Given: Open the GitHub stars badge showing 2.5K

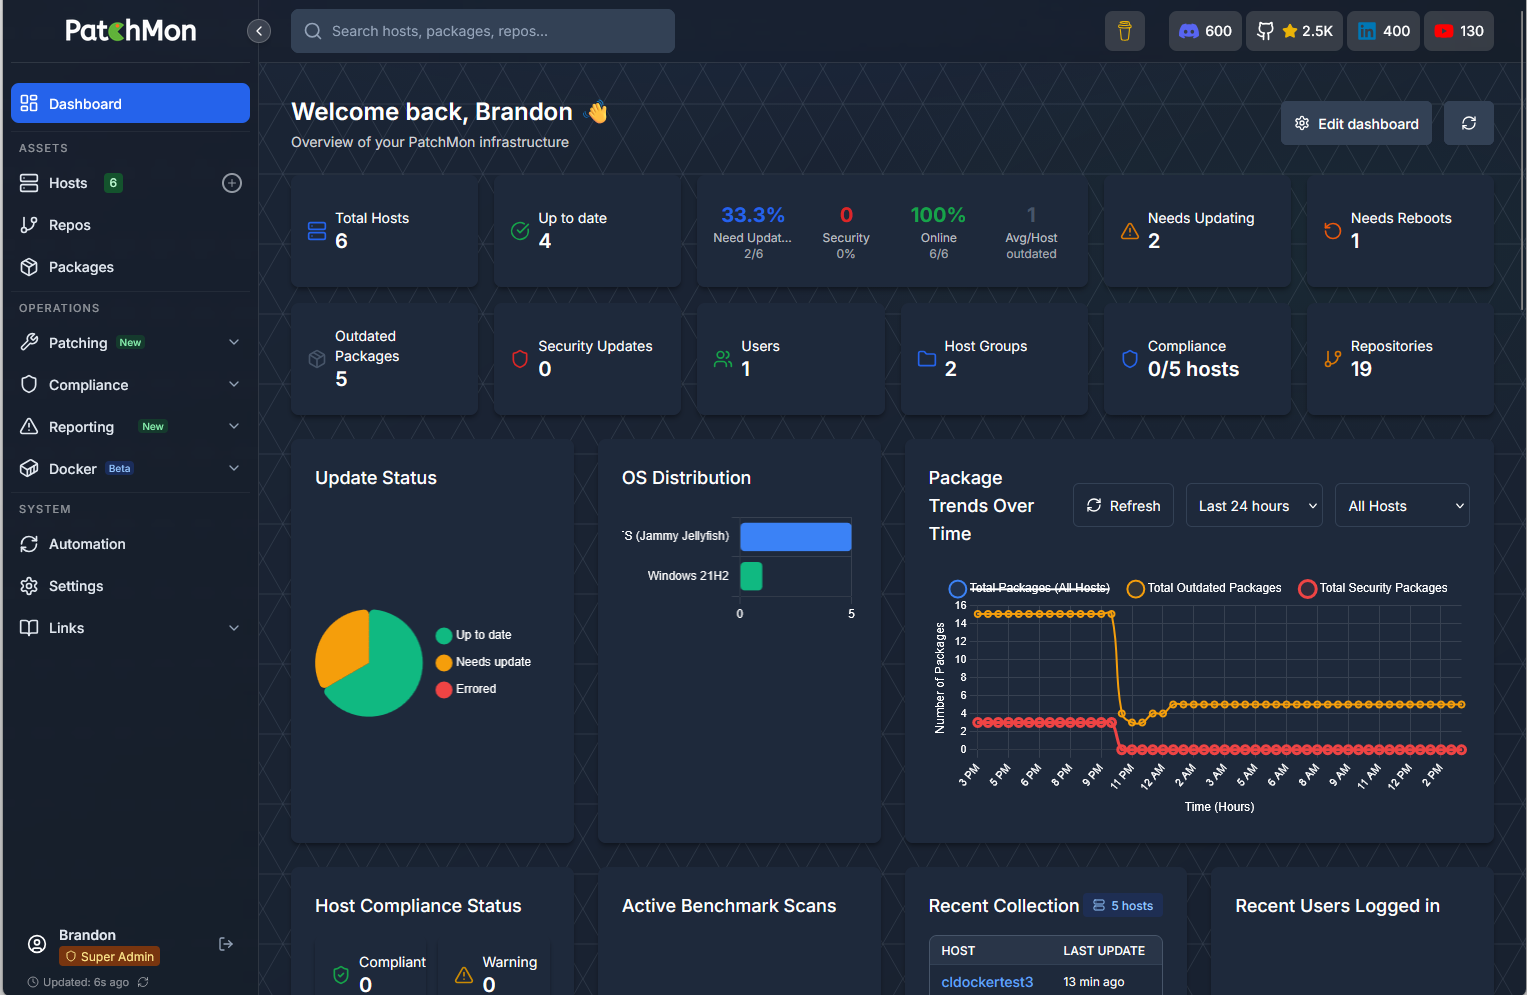Looking at the screenshot, I should pyautogui.click(x=1294, y=31).
